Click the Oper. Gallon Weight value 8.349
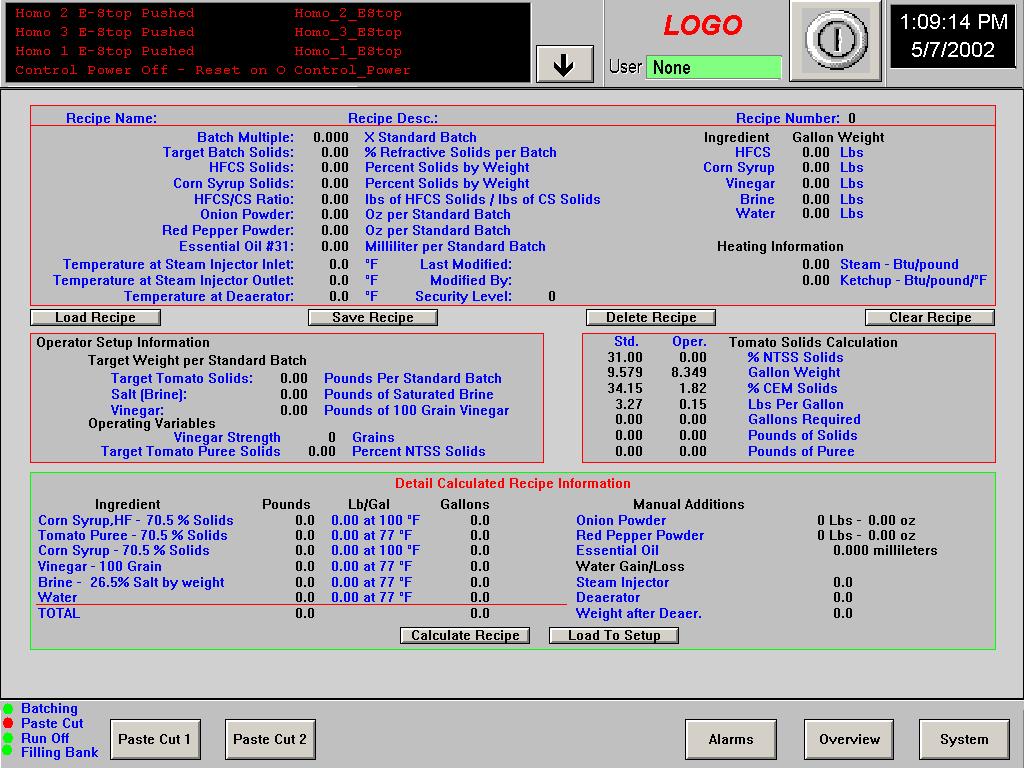Image resolution: width=1024 pixels, height=768 pixels. click(x=689, y=372)
